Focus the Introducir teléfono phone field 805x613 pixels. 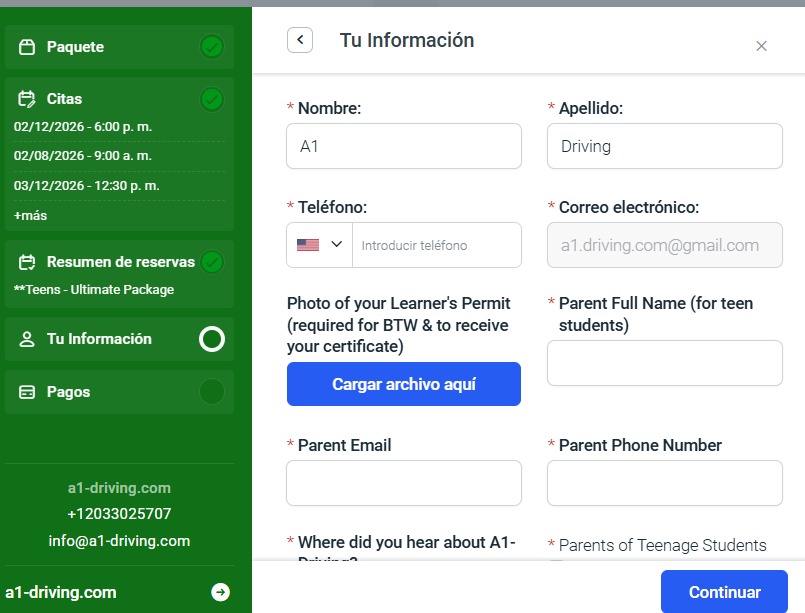[436, 245]
